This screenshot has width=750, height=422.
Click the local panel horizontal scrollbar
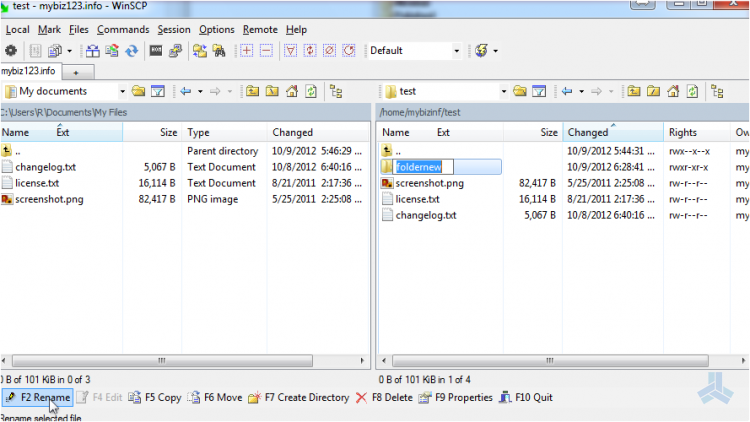click(x=162, y=360)
